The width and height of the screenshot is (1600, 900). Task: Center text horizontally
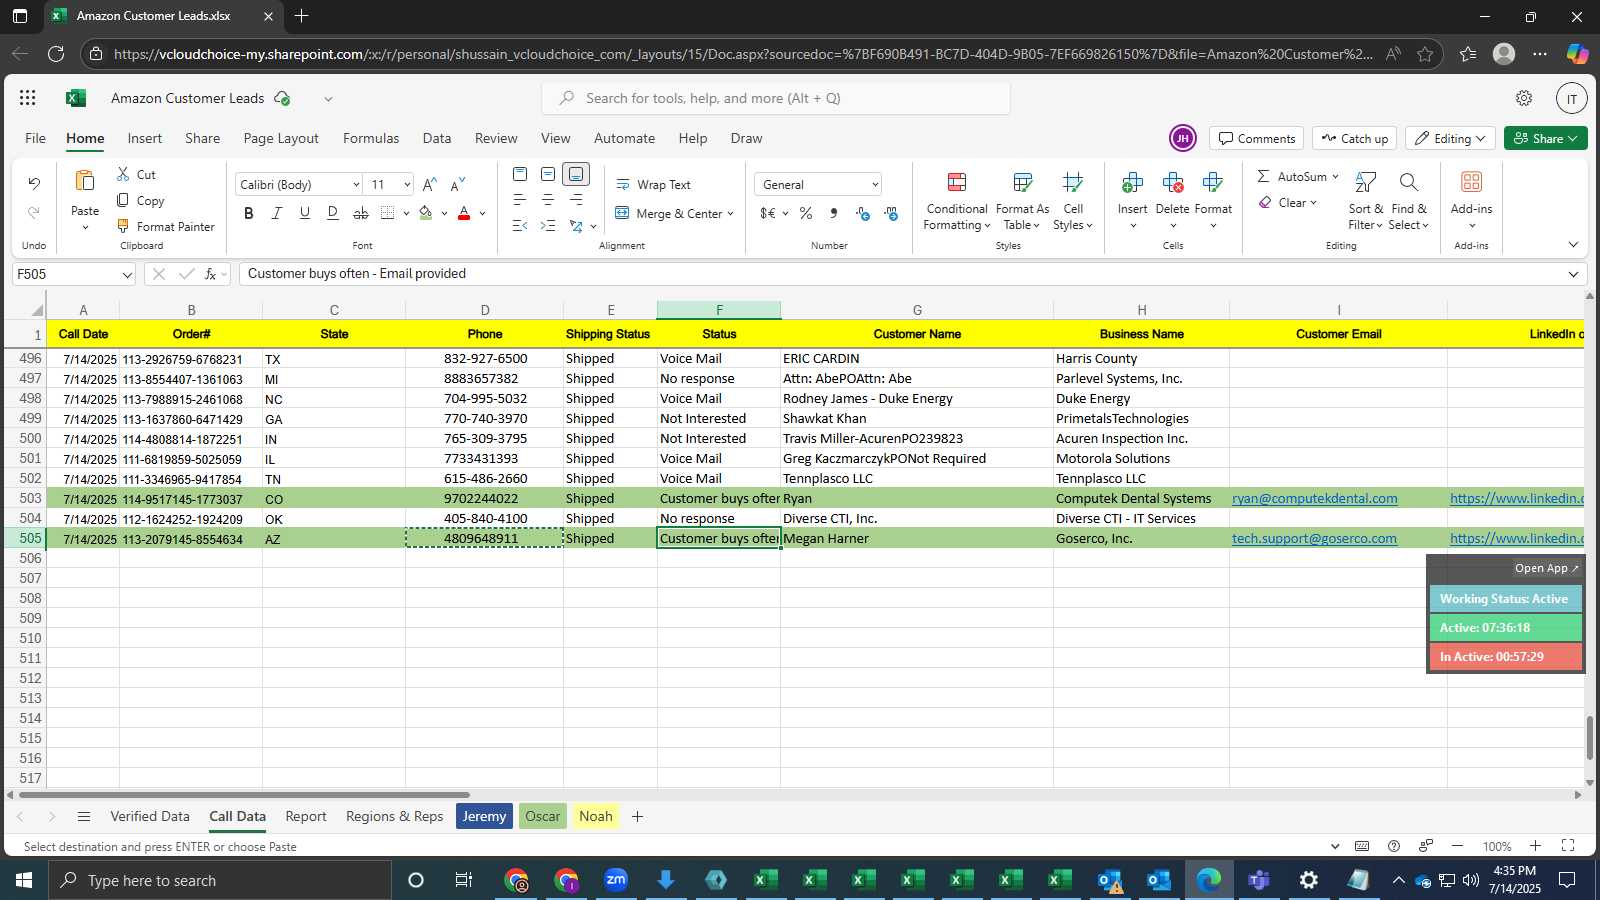click(548, 200)
